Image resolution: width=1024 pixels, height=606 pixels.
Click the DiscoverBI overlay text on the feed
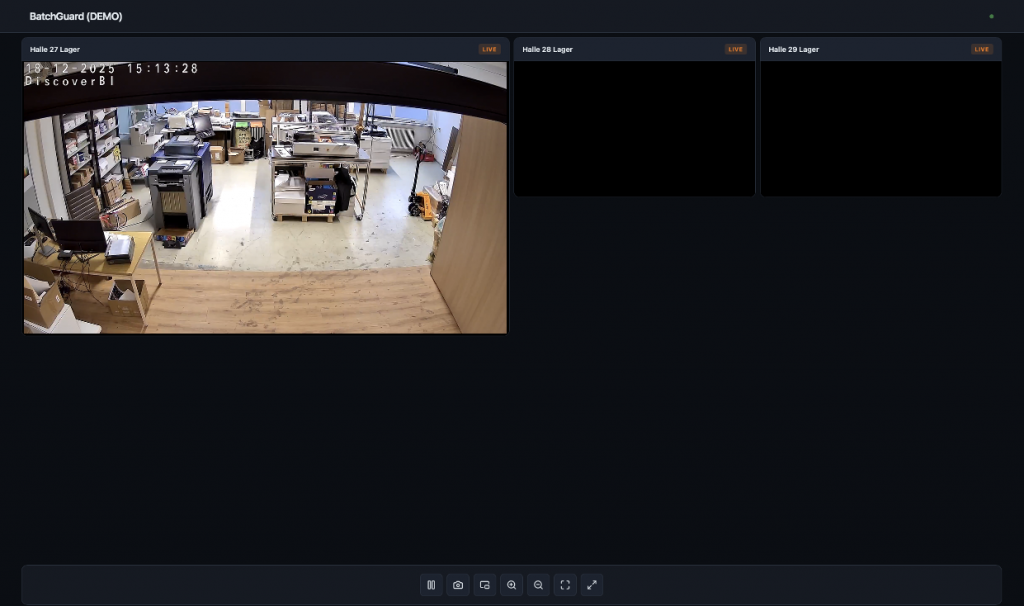point(70,81)
